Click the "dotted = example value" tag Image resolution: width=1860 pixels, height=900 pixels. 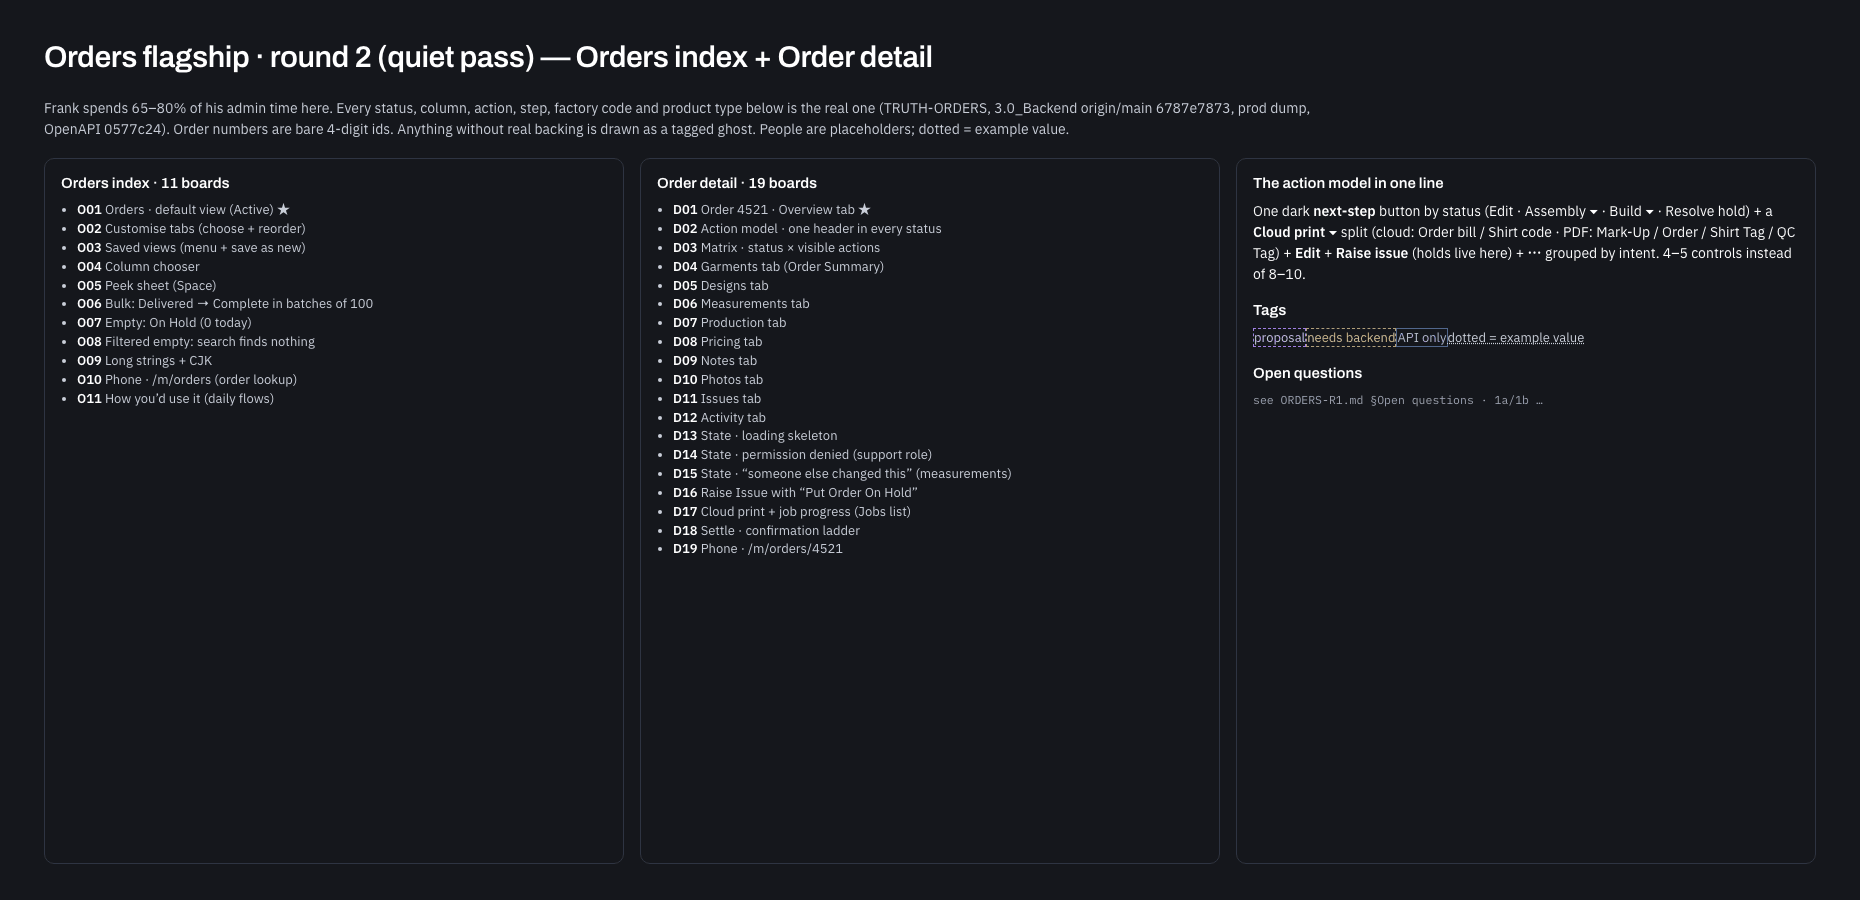coord(1516,338)
